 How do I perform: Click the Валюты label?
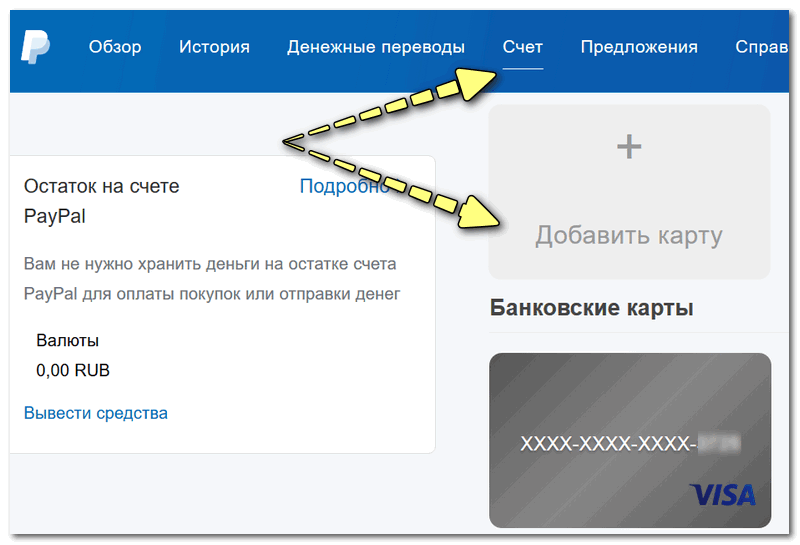click(x=67, y=340)
